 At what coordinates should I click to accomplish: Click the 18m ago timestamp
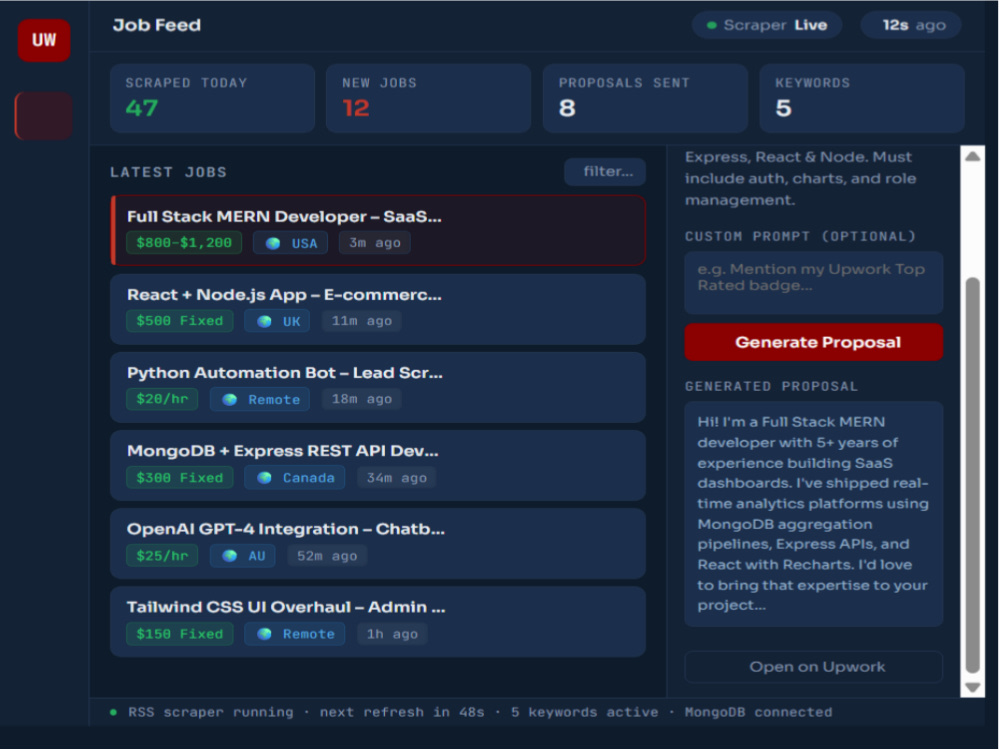pyautogui.click(x=362, y=399)
